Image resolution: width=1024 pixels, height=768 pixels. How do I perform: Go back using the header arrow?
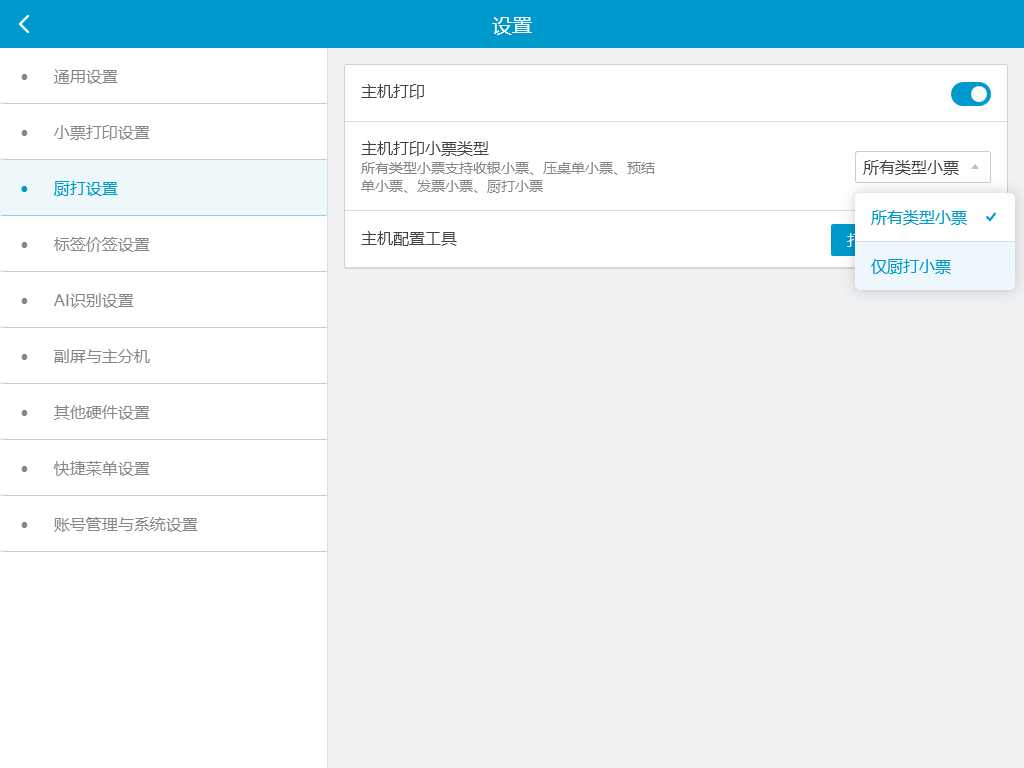(x=24, y=24)
